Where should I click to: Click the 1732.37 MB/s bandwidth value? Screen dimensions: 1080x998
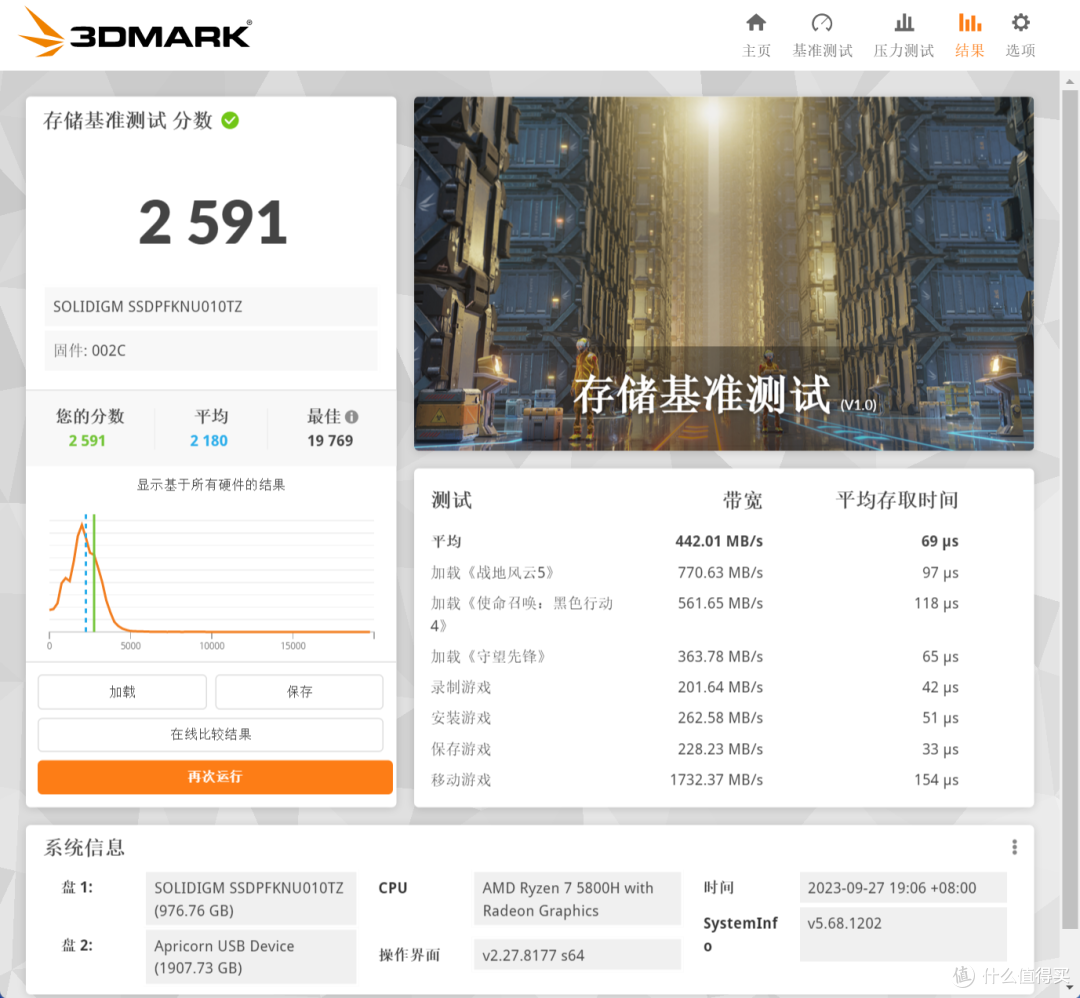coord(716,780)
